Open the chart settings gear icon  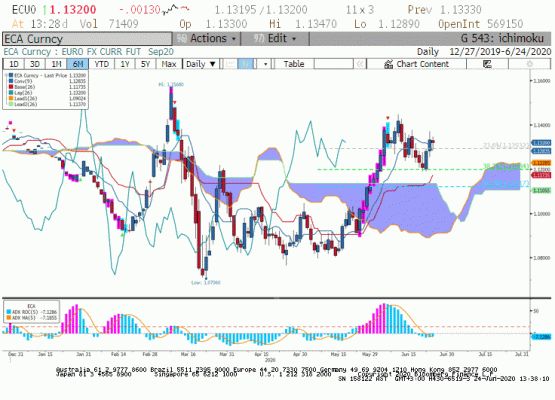530,64
